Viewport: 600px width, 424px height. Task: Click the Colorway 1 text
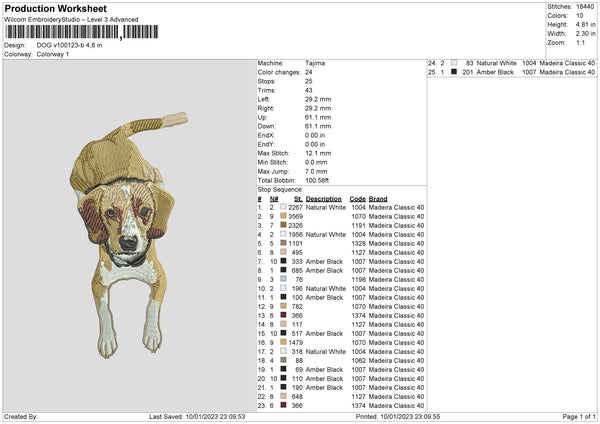53,54
